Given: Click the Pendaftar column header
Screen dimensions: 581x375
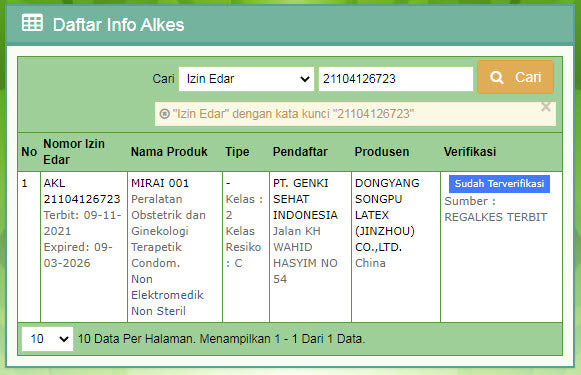Looking at the screenshot, I should [x=300, y=152].
